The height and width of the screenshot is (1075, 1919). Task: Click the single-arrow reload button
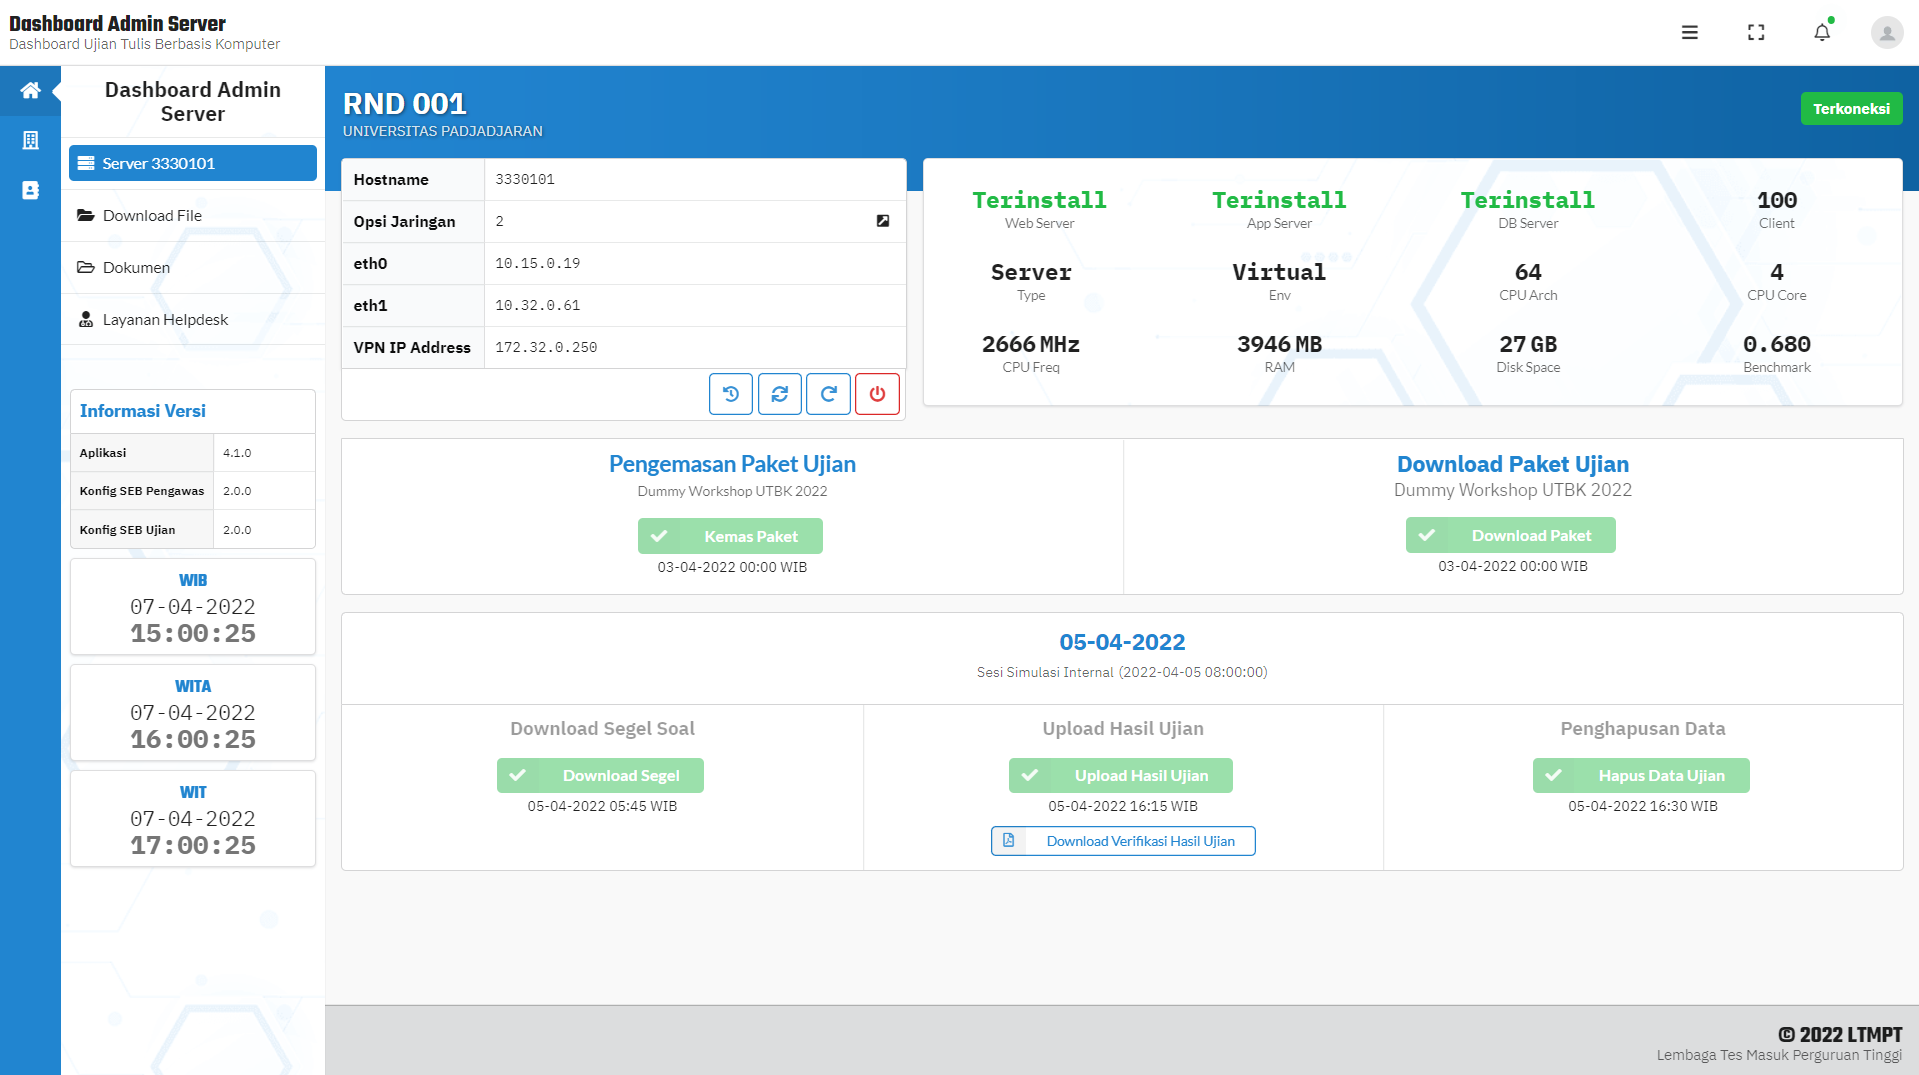[x=829, y=394]
